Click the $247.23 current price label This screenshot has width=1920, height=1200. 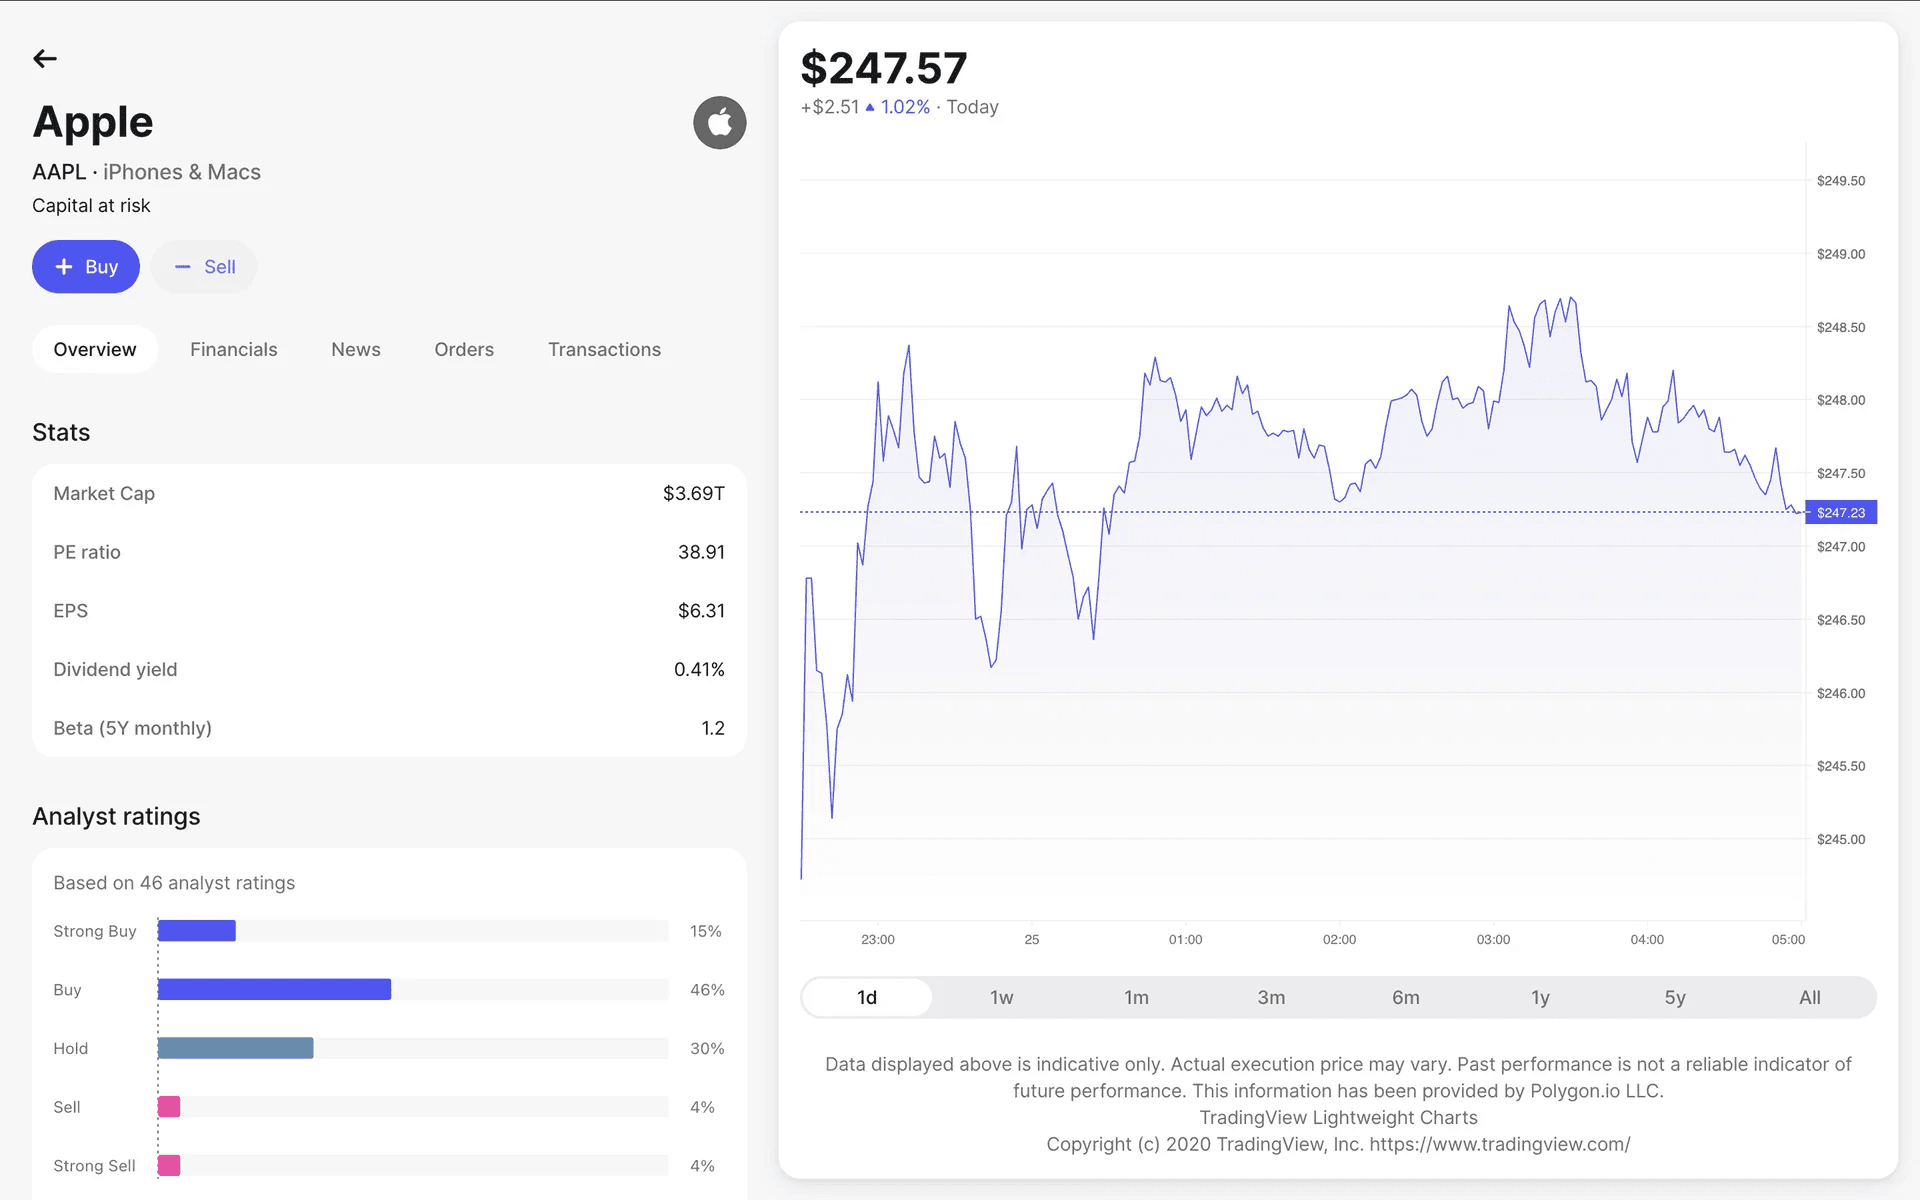point(1841,513)
